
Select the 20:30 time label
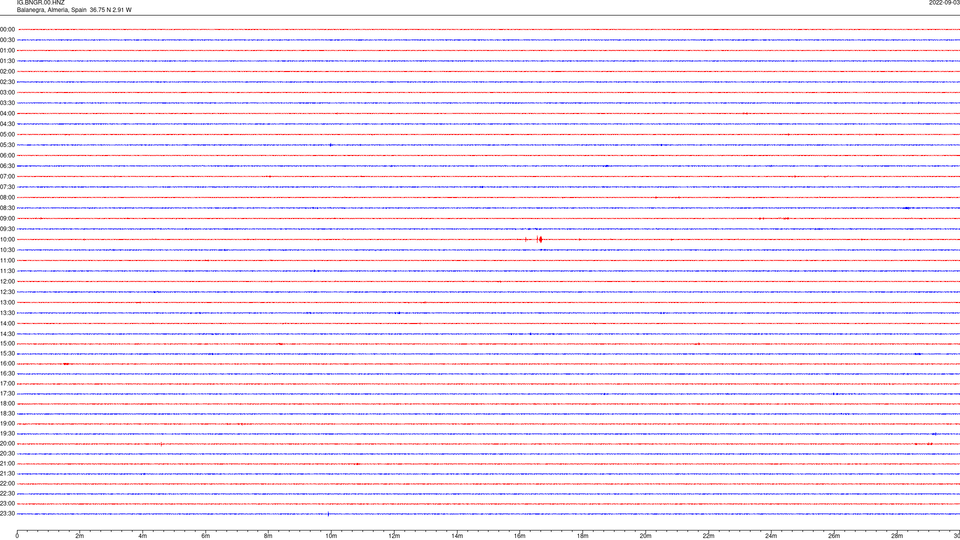[7, 454]
